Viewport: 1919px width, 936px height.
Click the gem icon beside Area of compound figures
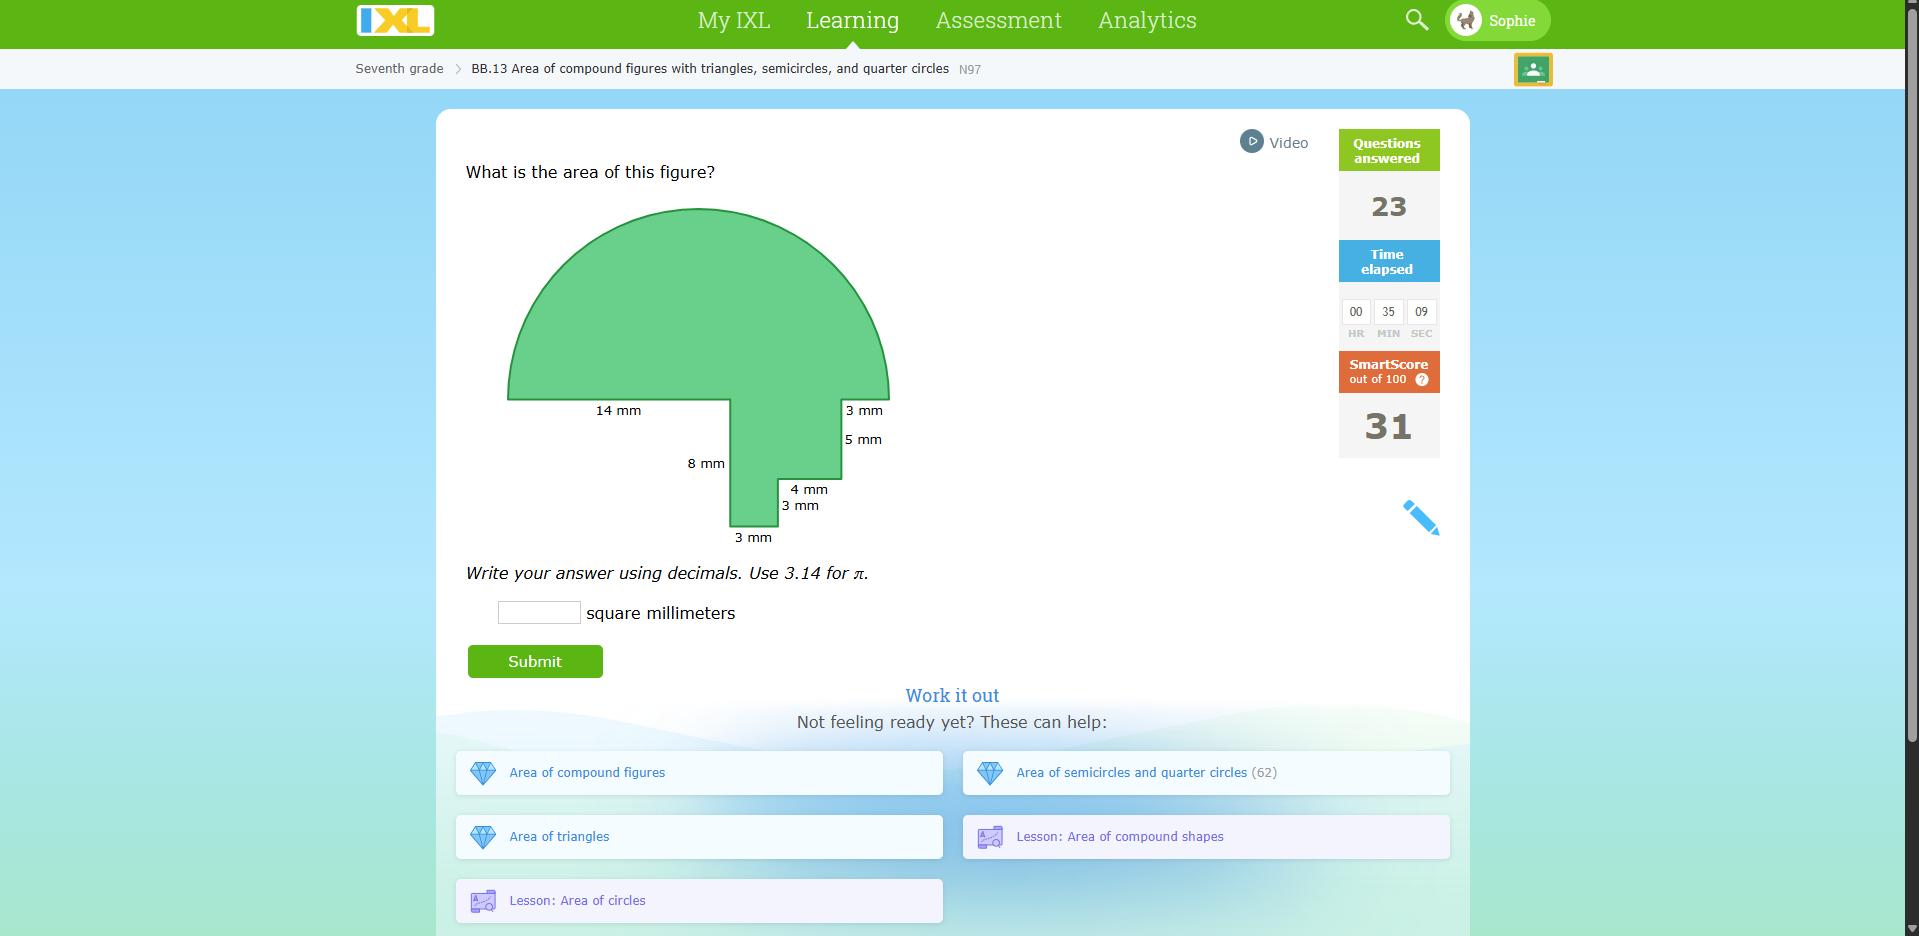point(483,772)
